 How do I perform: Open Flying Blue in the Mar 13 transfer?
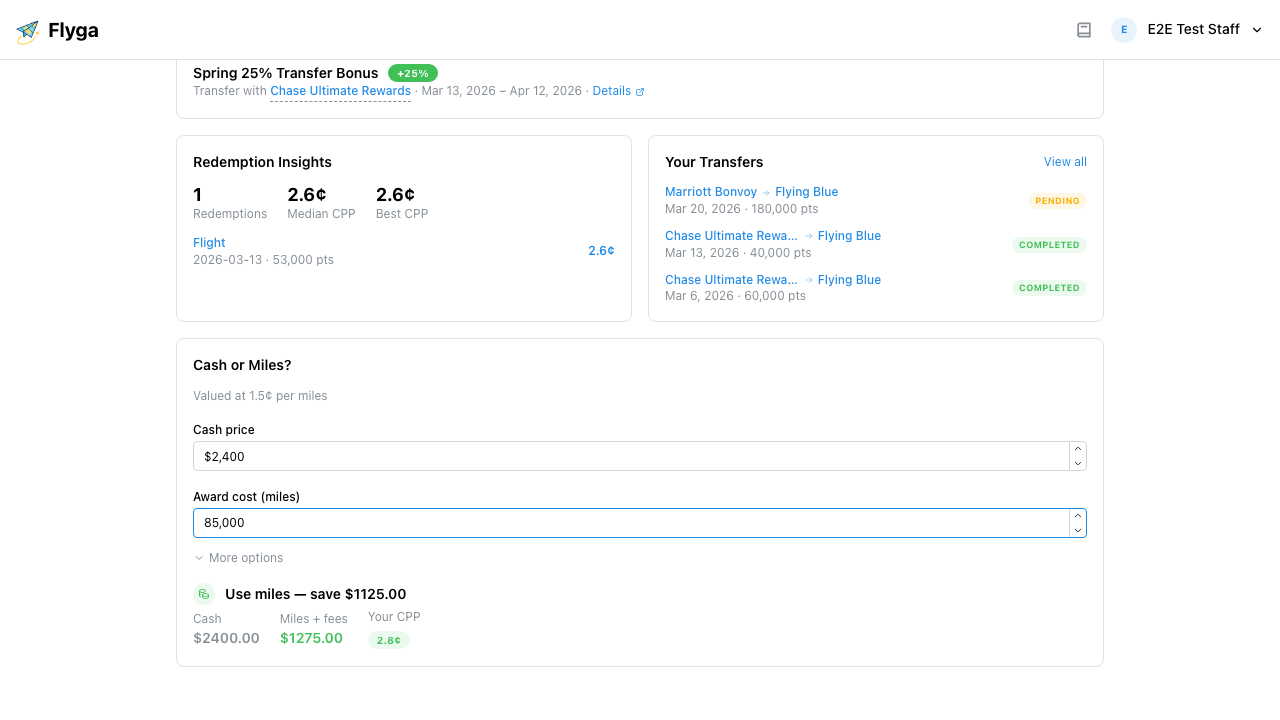click(849, 236)
